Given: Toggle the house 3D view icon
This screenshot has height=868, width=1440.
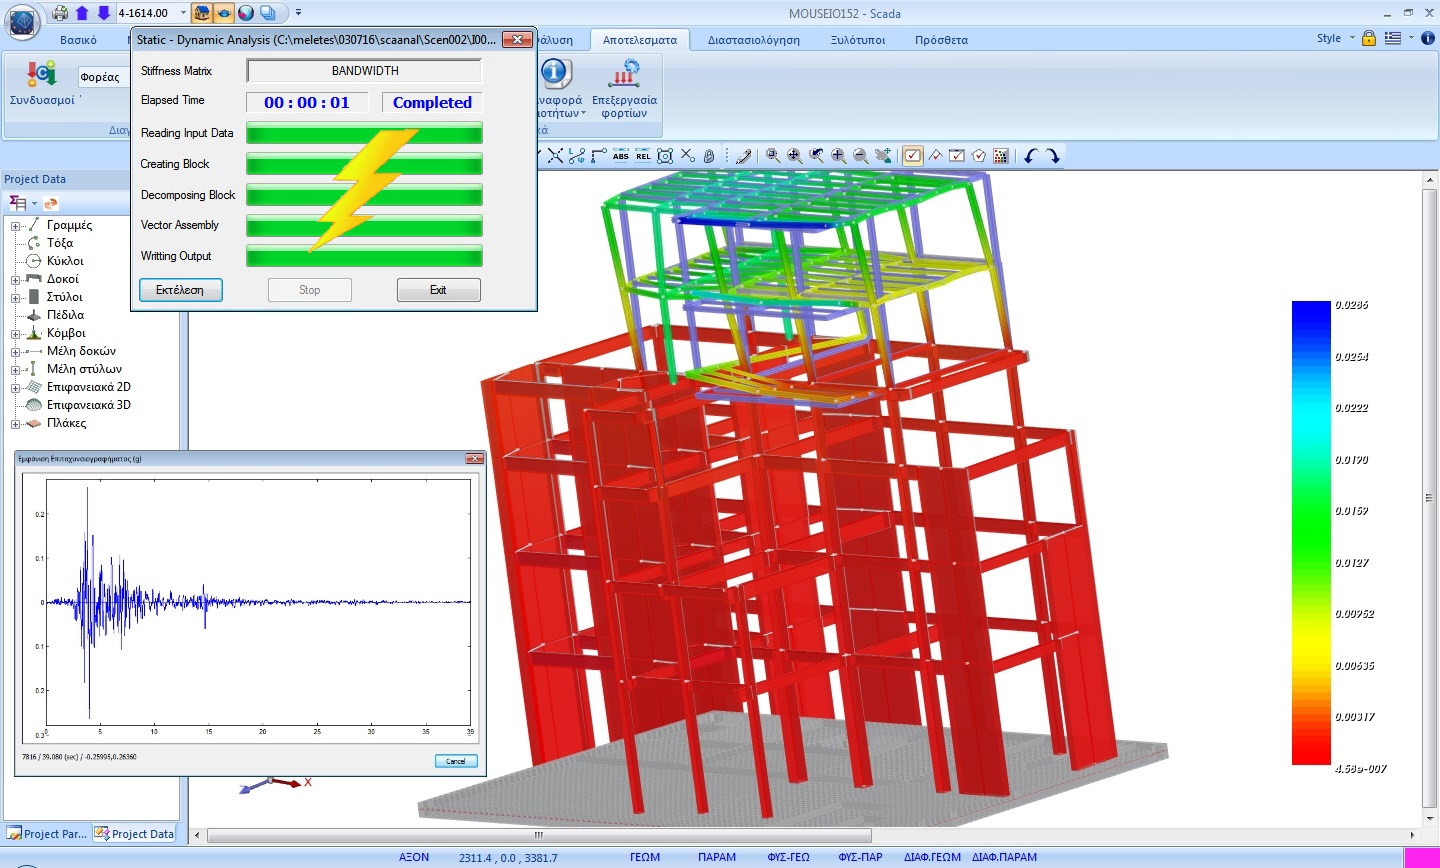Looking at the screenshot, I should 202,13.
